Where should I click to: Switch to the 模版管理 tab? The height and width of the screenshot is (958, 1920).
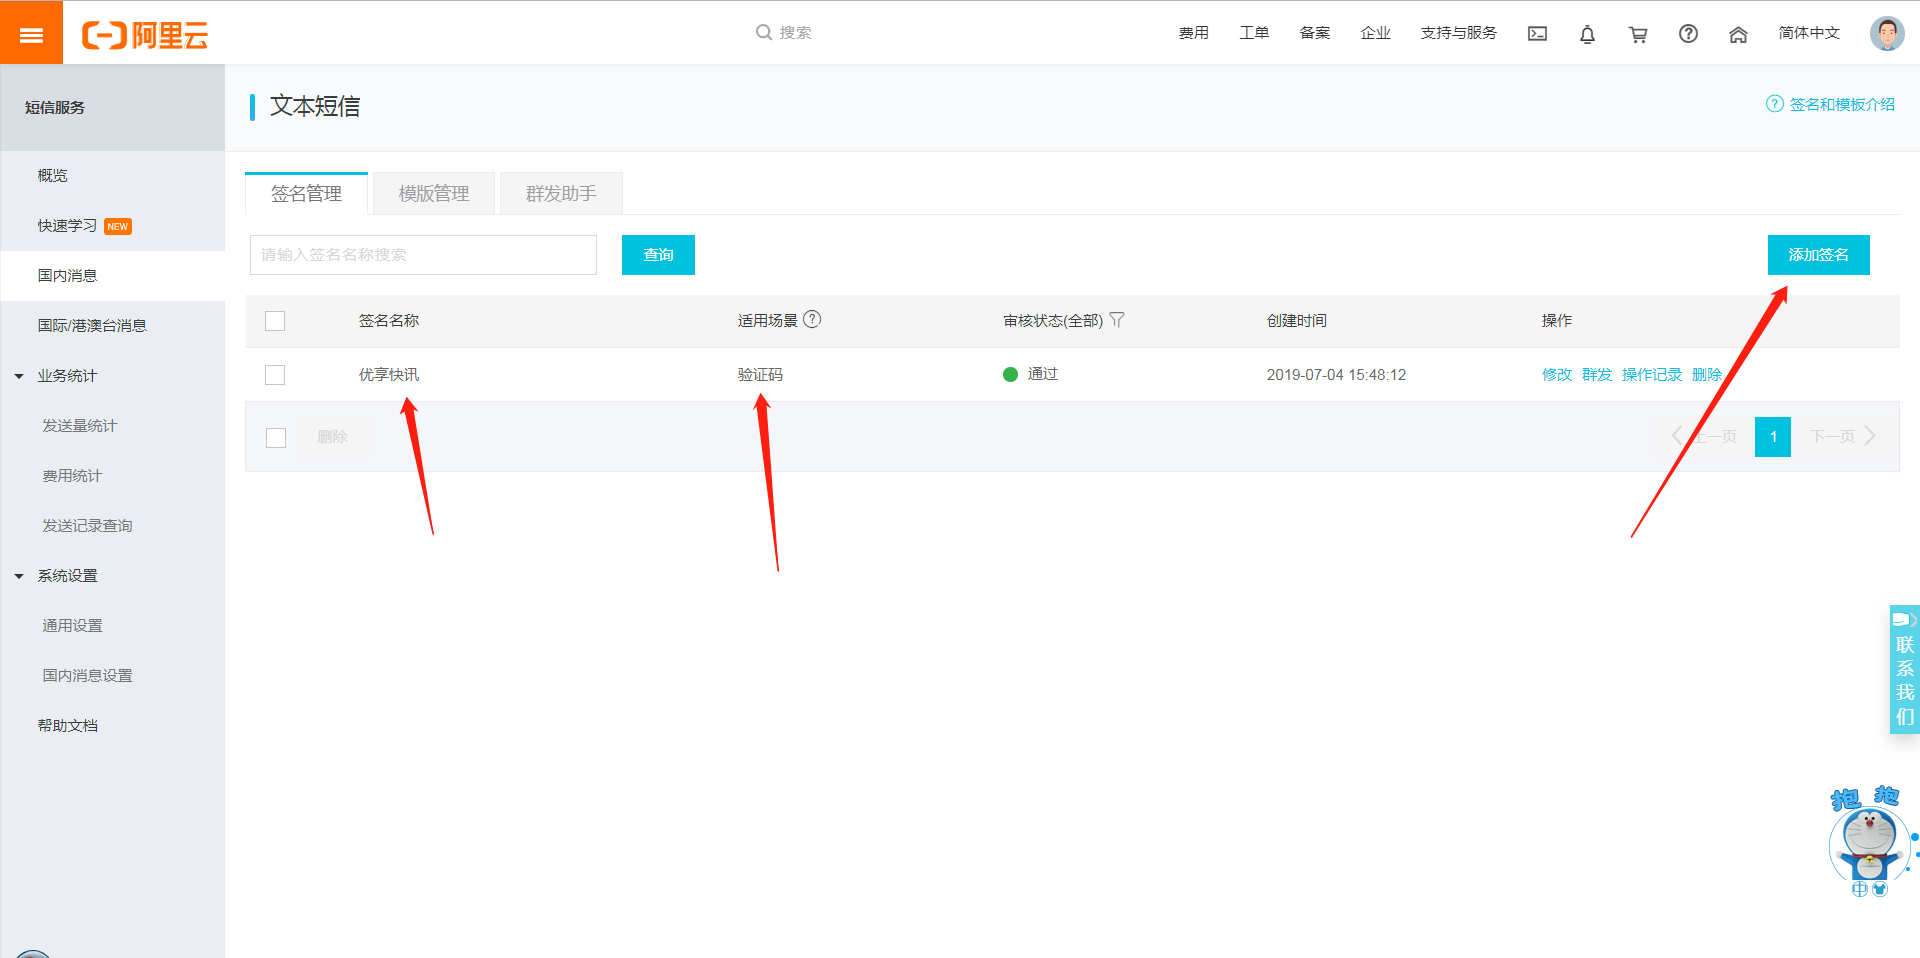434,194
